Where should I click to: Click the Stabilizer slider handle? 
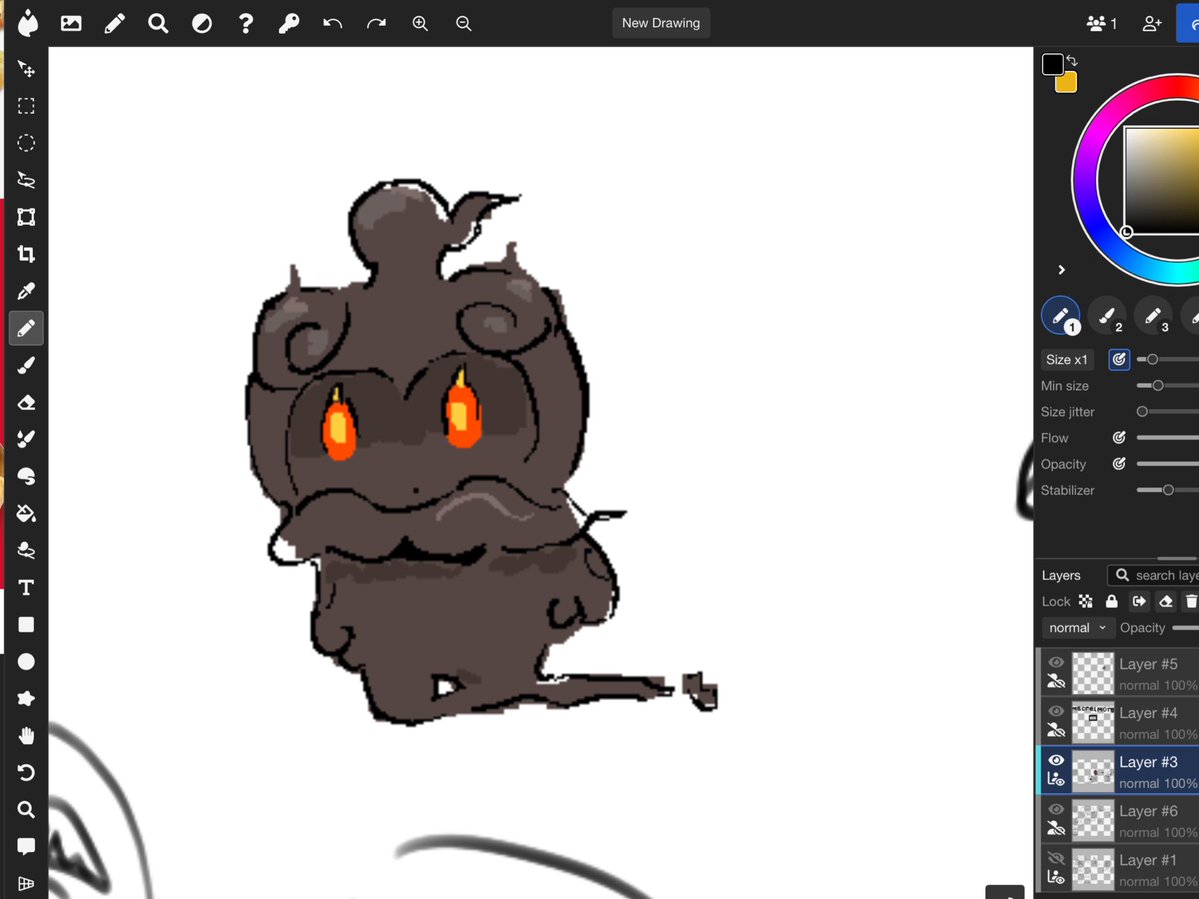pyautogui.click(x=1168, y=489)
